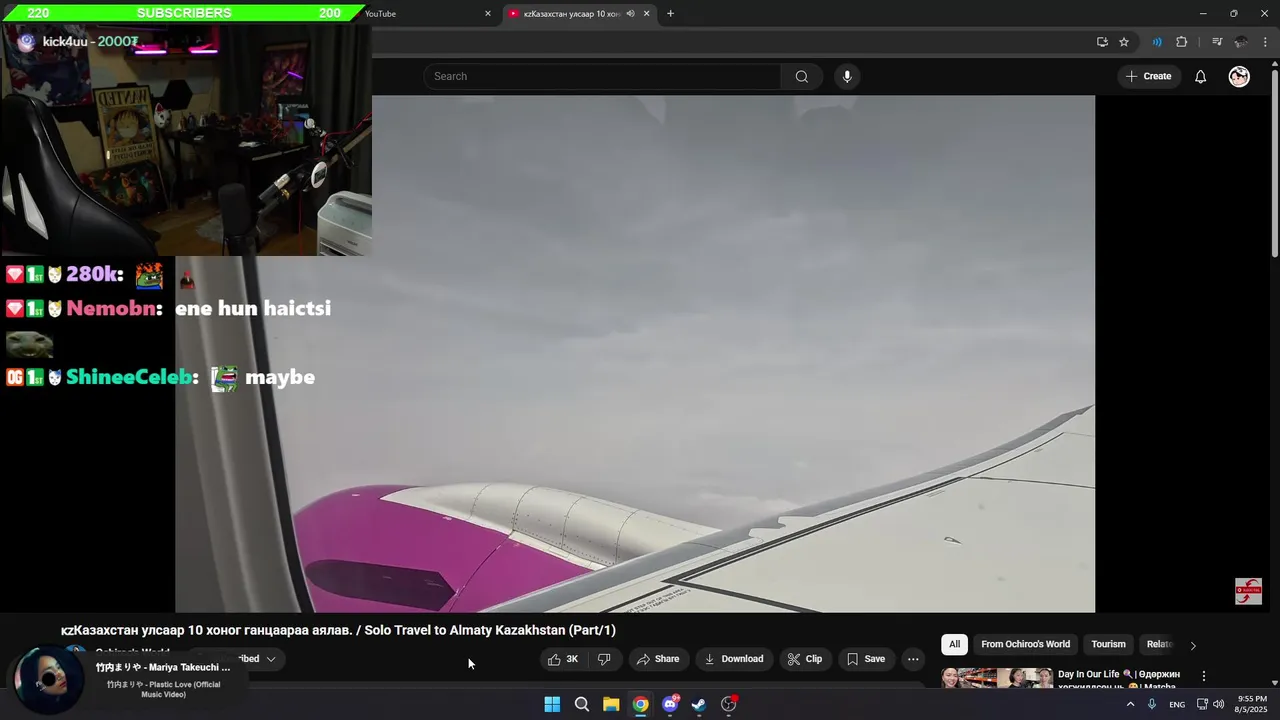
Task: Click the subscribe watermark in video corner
Action: coord(1248,591)
